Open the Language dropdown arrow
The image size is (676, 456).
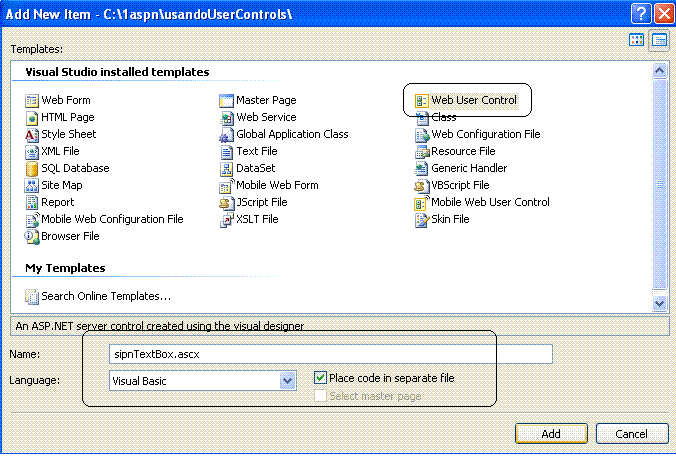(288, 381)
